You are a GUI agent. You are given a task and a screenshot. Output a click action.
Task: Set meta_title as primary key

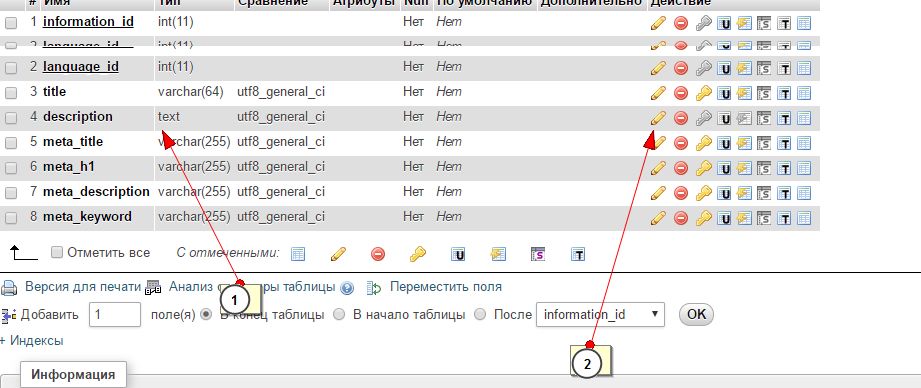703,143
